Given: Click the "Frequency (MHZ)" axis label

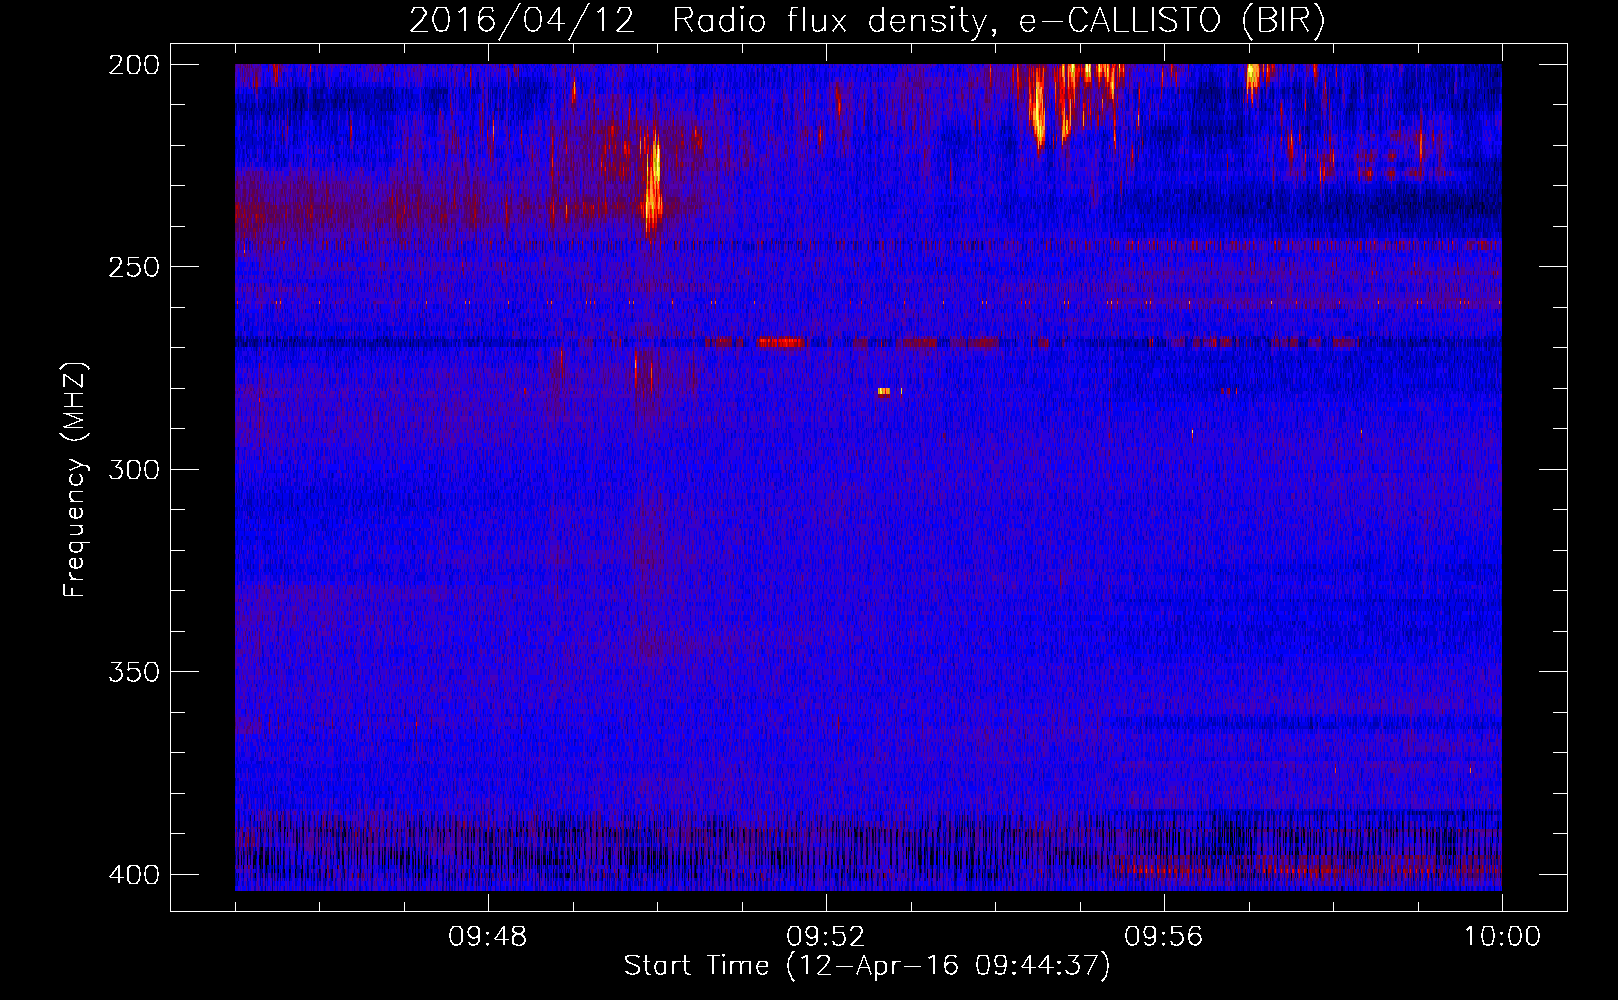Looking at the screenshot, I should click(x=75, y=480).
